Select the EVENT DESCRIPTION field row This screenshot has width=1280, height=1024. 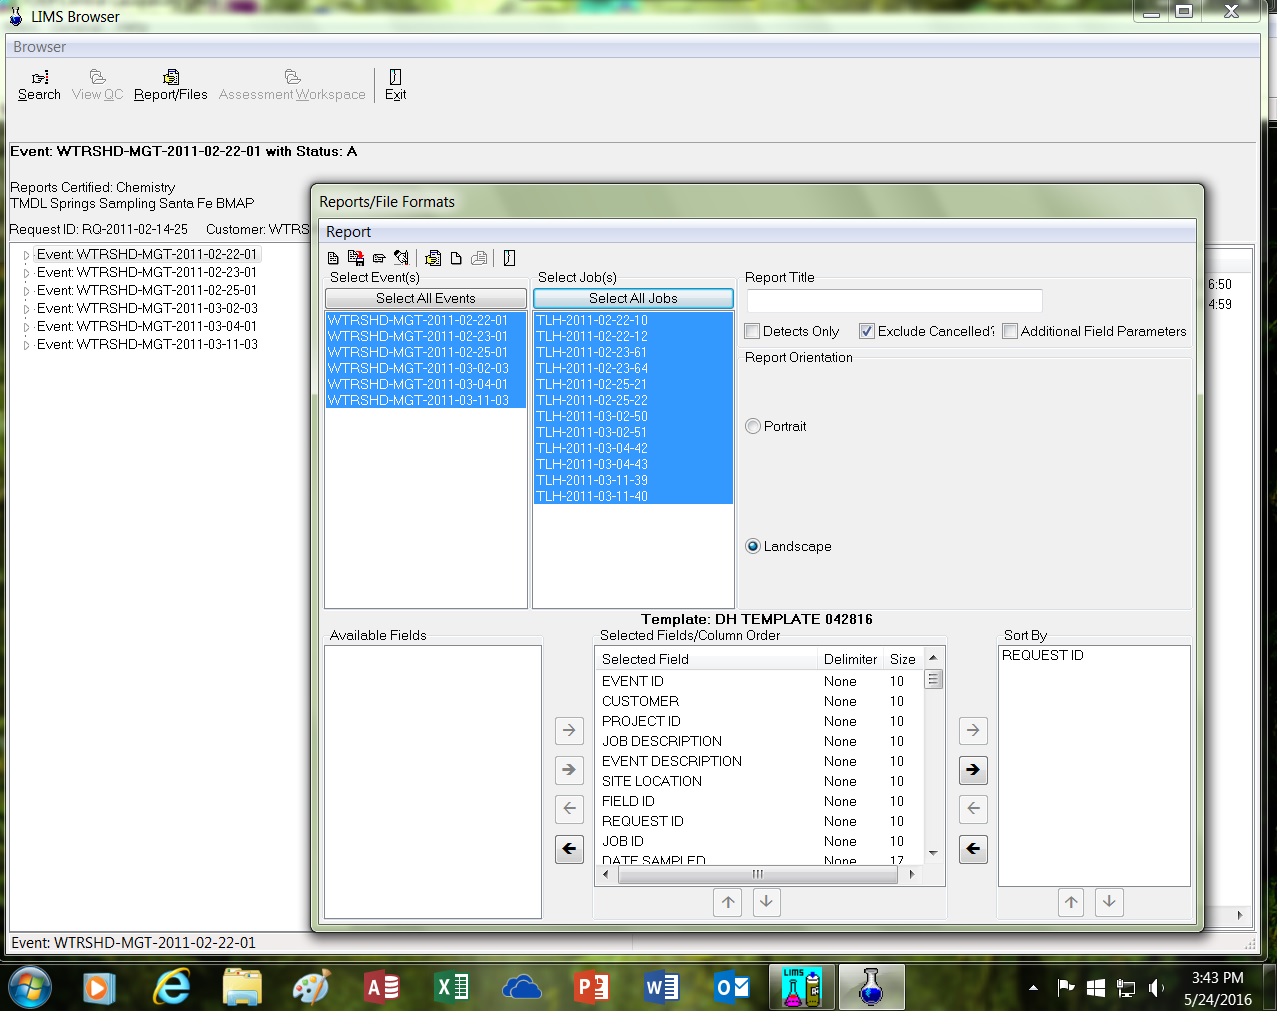click(759, 761)
